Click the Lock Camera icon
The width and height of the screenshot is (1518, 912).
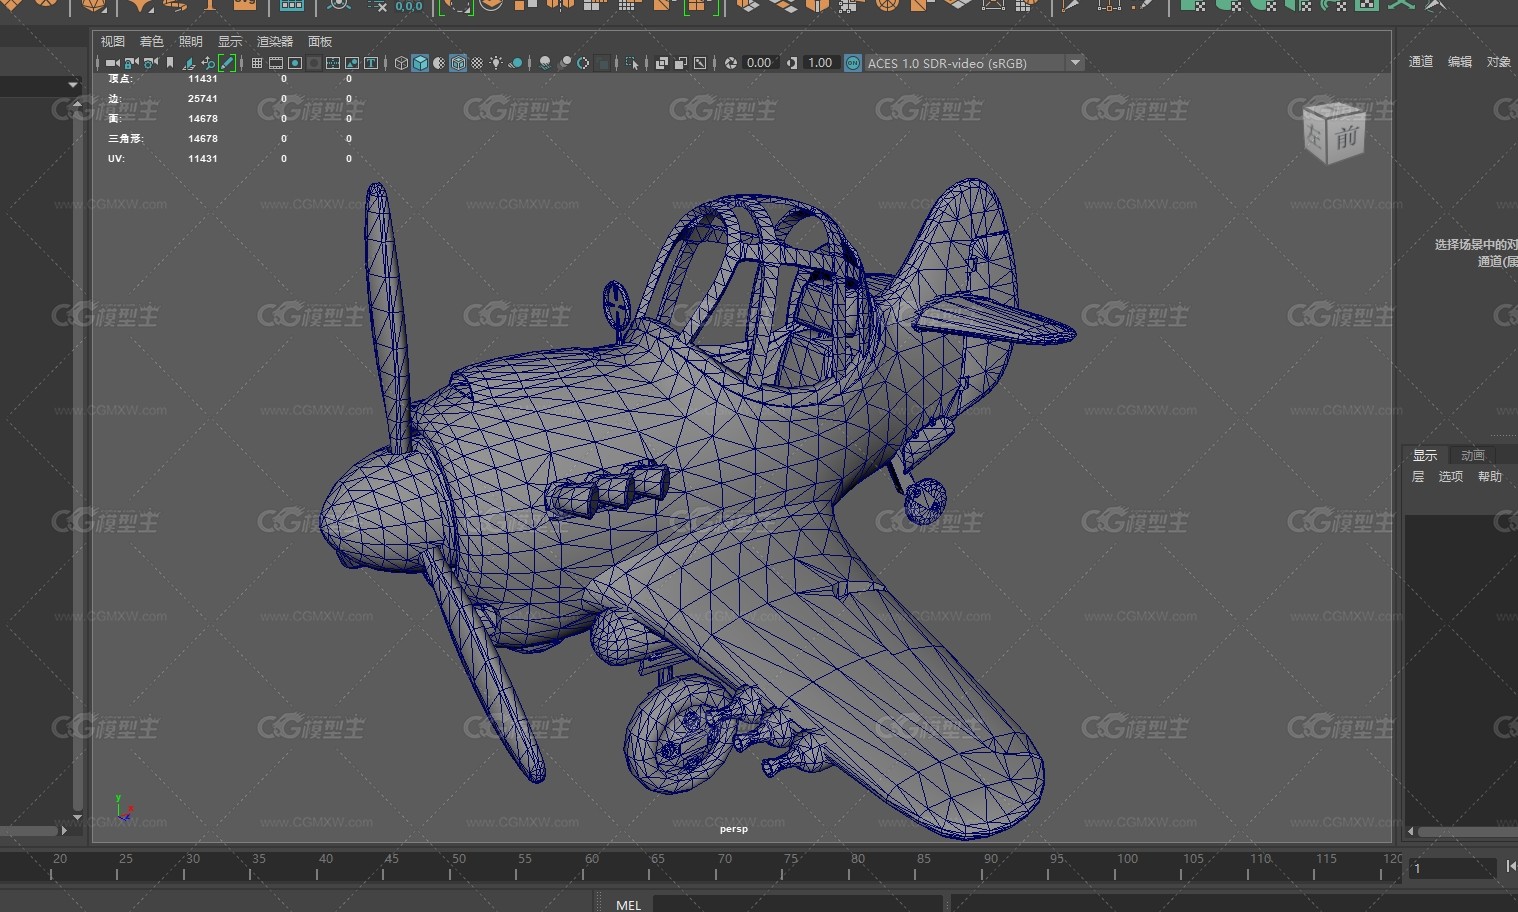(131, 63)
